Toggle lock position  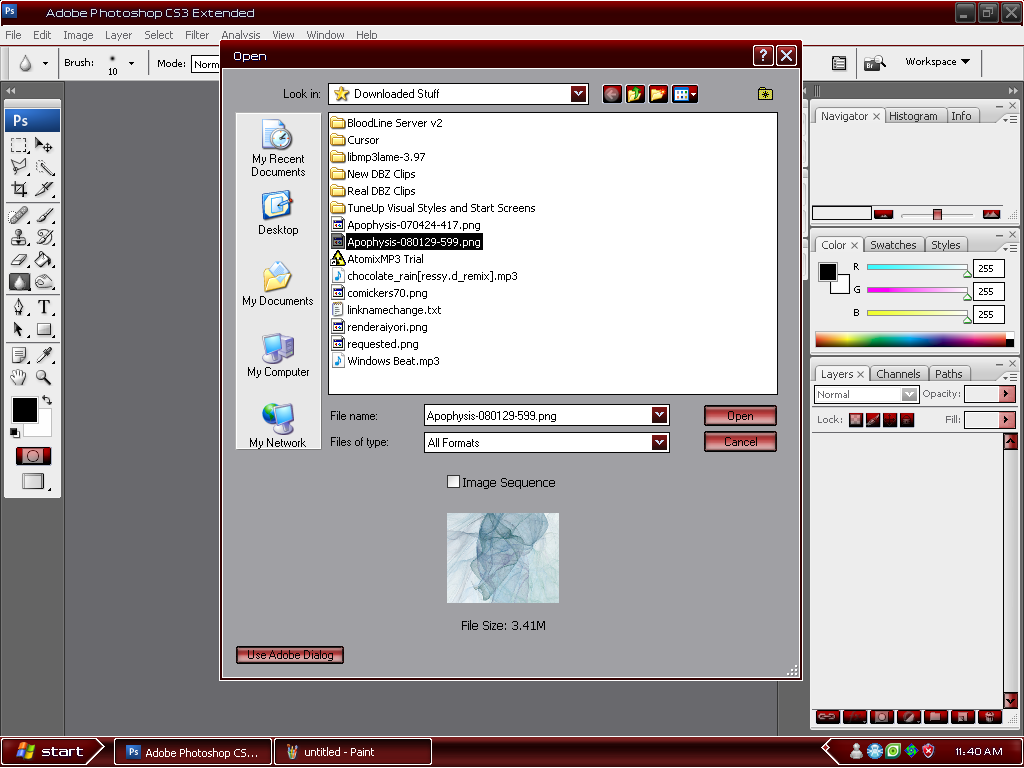tap(890, 420)
